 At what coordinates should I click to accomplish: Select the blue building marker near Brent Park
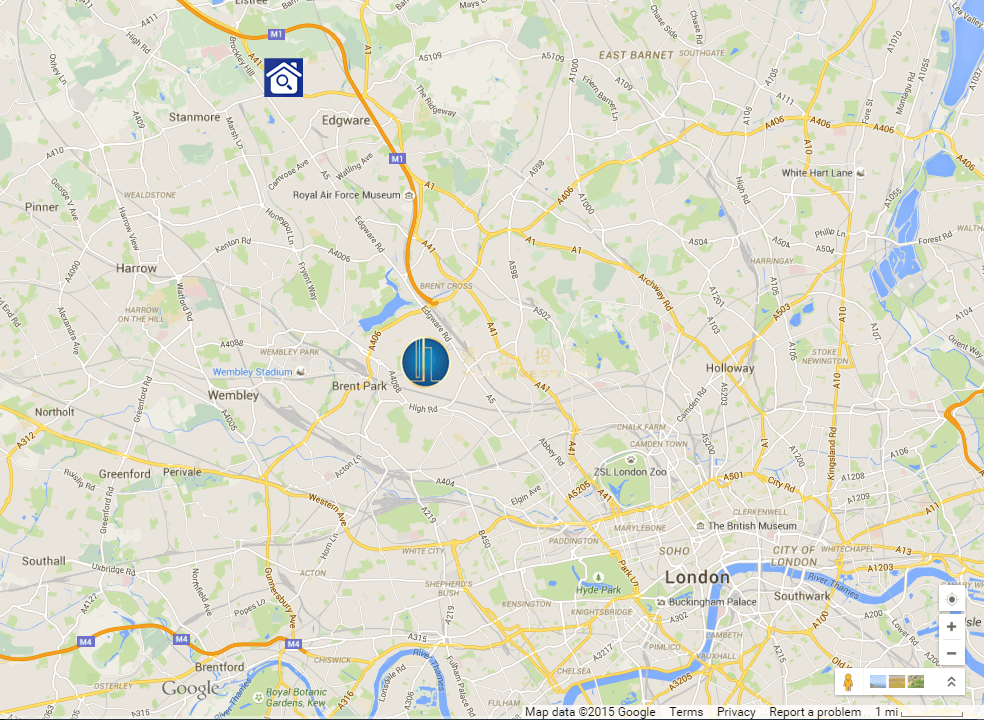point(425,362)
